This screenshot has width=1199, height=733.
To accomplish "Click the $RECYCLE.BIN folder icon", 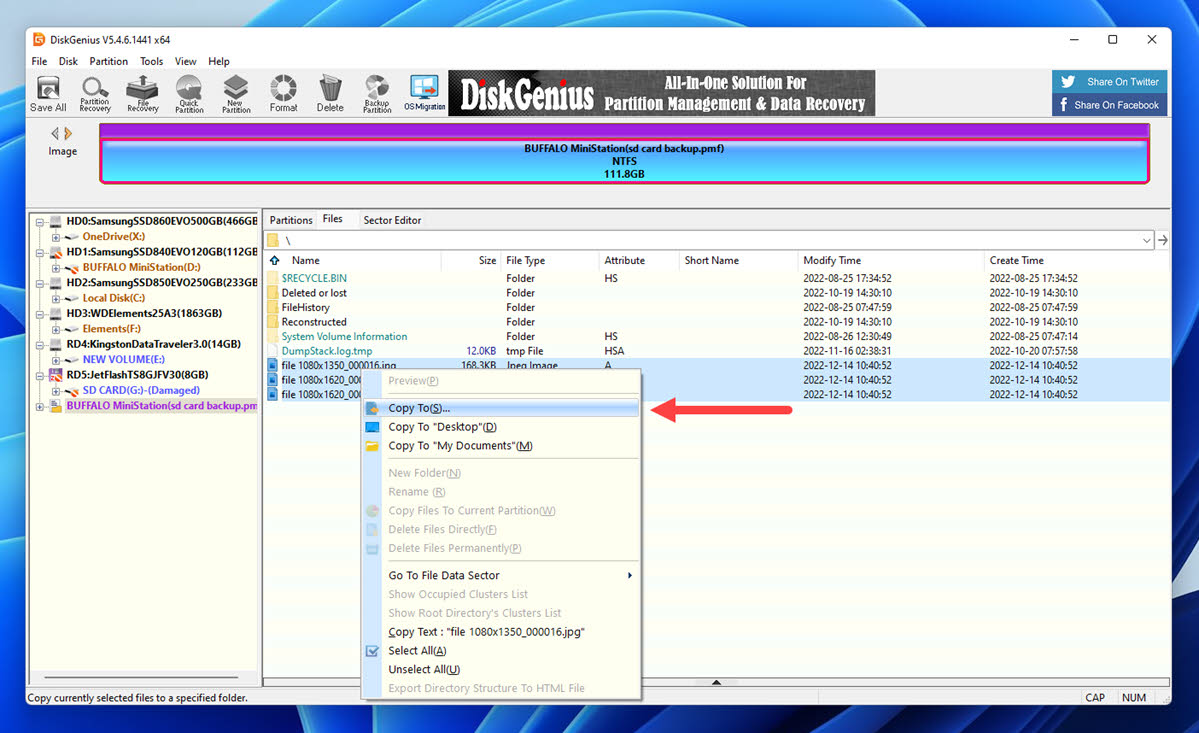I will (x=273, y=278).
